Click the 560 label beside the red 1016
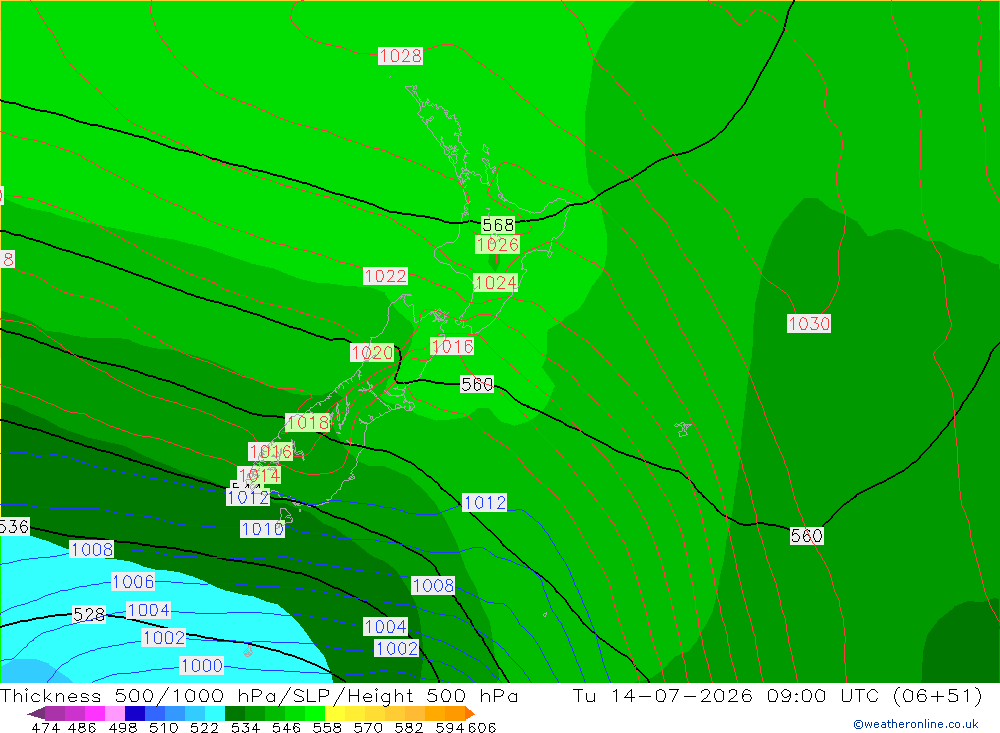 pyautogui.click(x=477, y=384)
